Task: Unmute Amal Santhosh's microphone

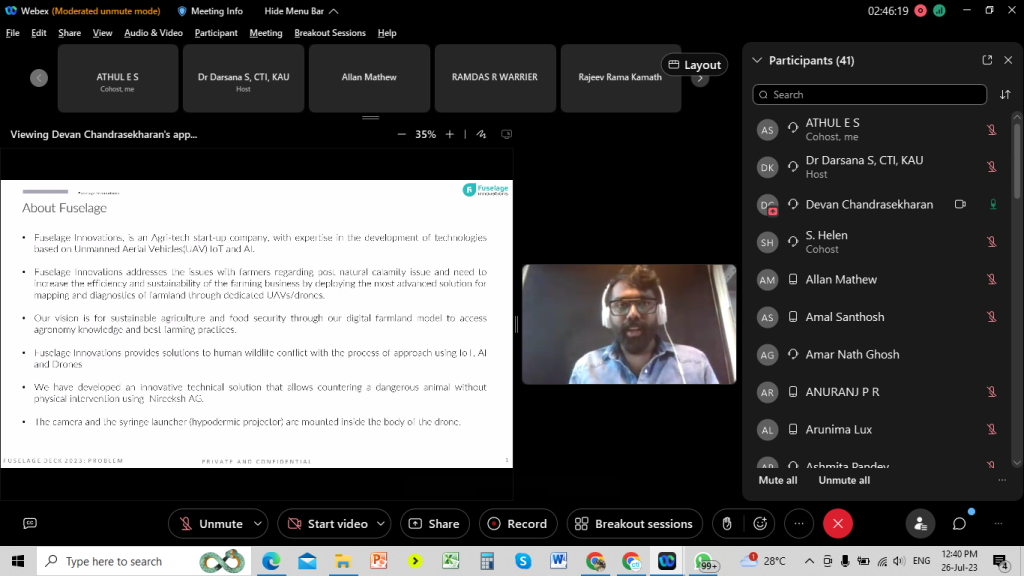Action: point(991,317)
